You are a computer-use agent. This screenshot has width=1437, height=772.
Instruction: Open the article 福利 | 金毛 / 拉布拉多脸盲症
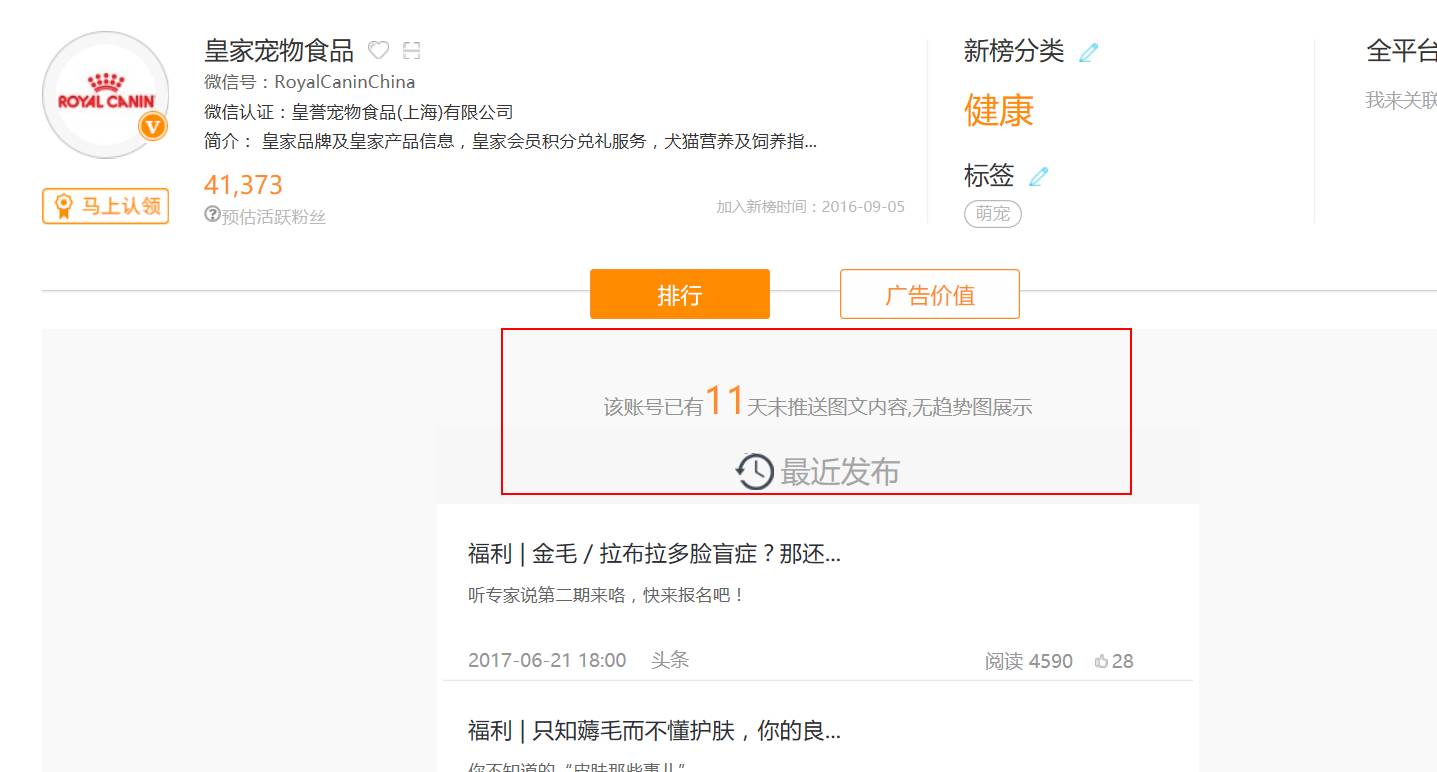click(x=654, y=553)
